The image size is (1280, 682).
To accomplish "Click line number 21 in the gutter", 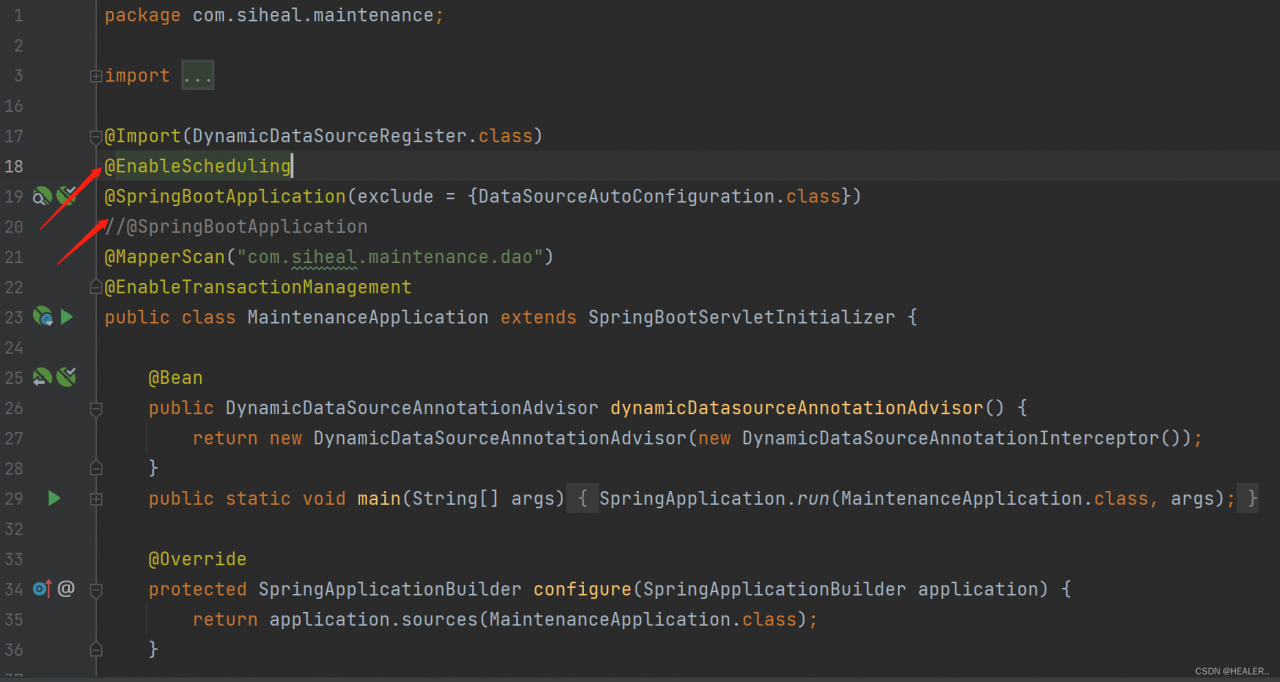I will (14, 257).
